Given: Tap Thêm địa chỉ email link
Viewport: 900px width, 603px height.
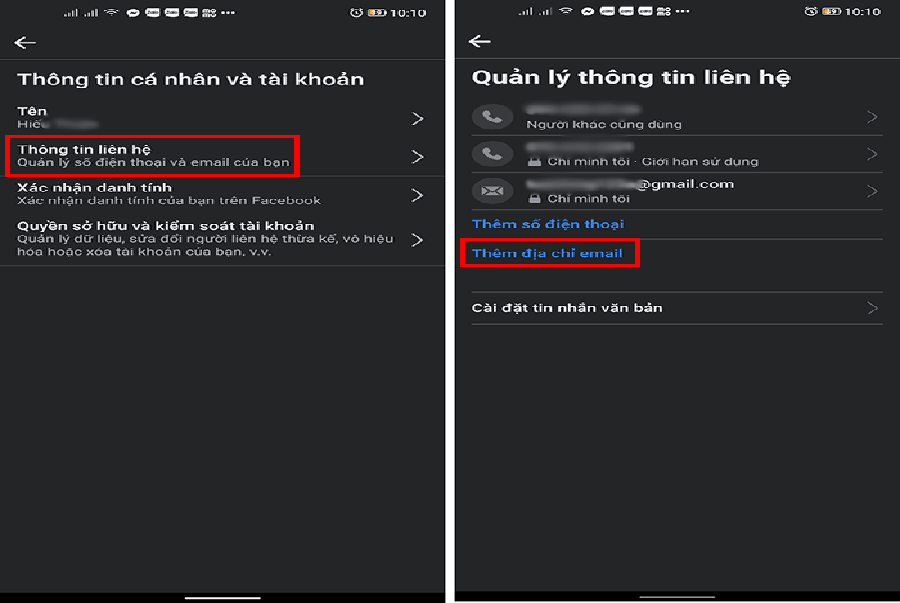Looking at the screenshot, I should pos(547,253).
